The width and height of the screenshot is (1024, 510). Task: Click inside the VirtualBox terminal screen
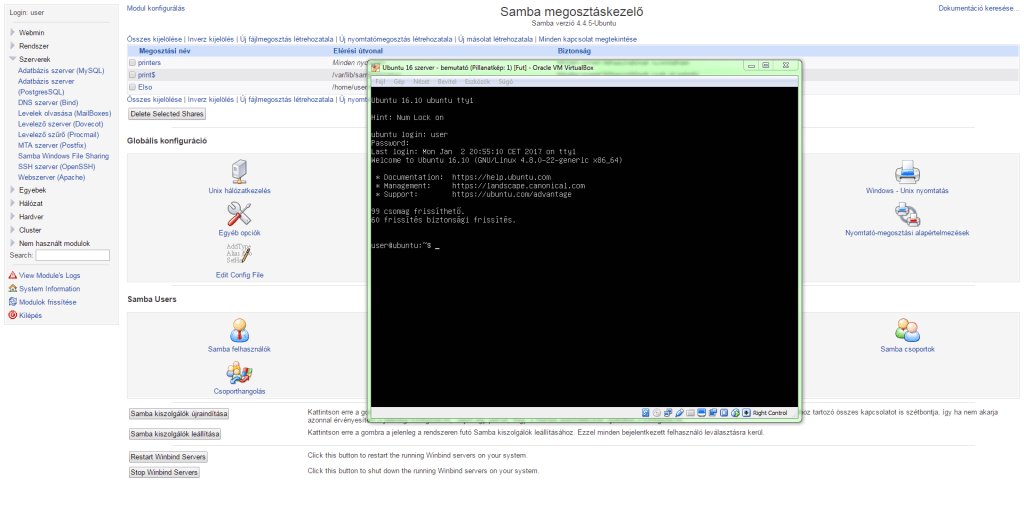pyautogui.click(x=584, y=247)
